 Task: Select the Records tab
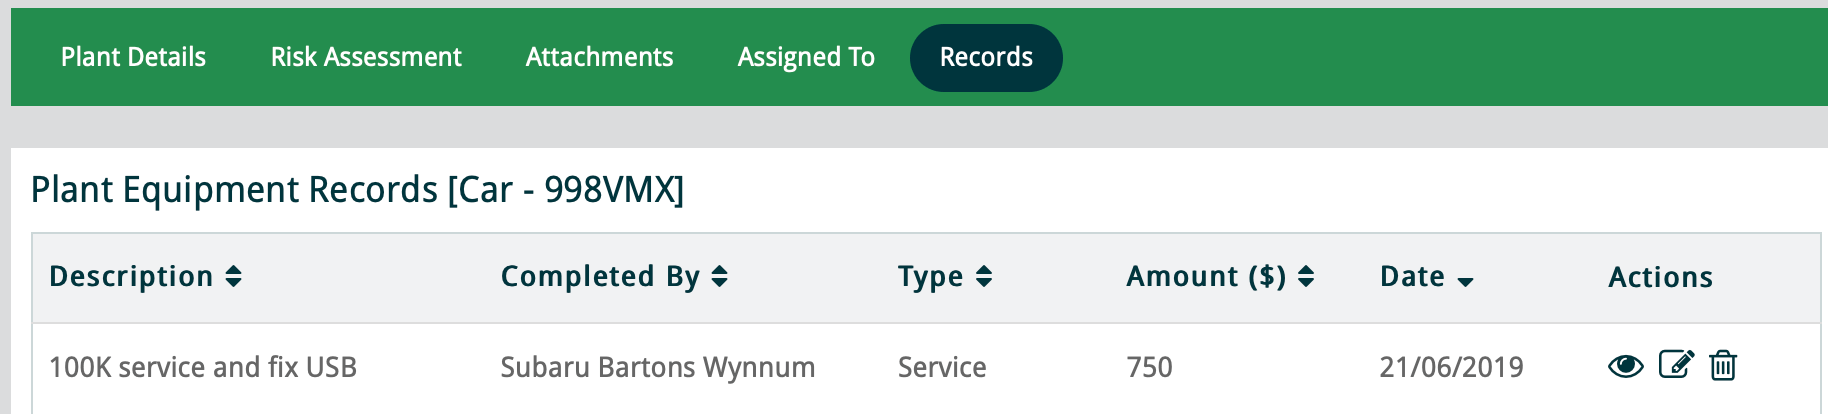click(986, 57)
